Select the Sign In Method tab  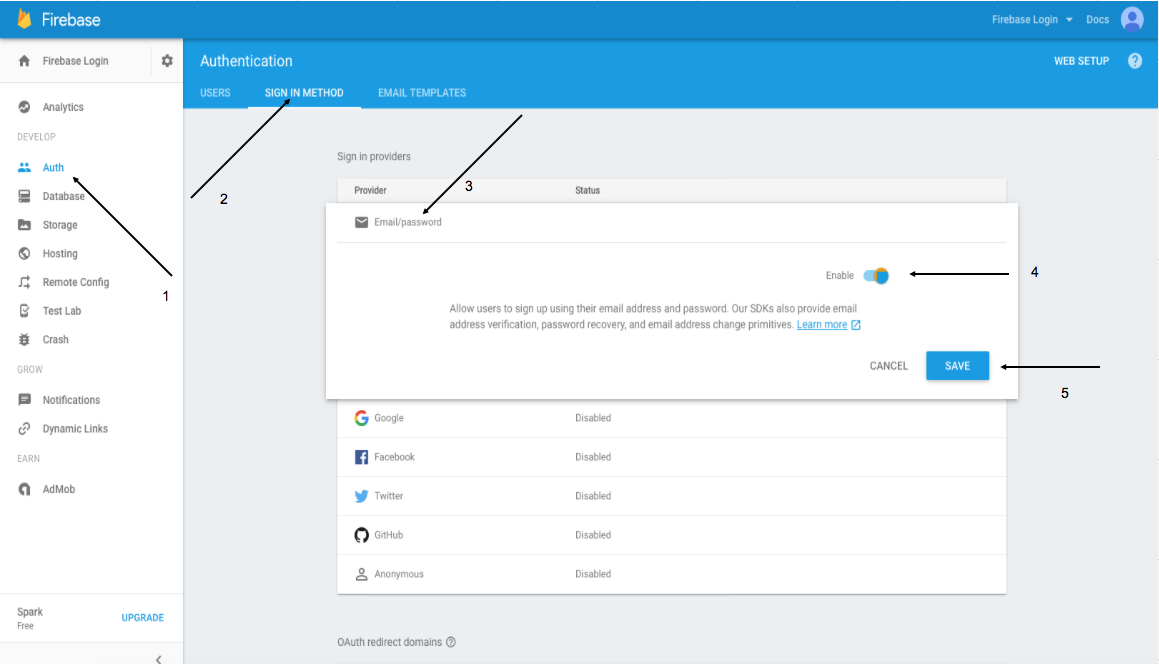304,92
